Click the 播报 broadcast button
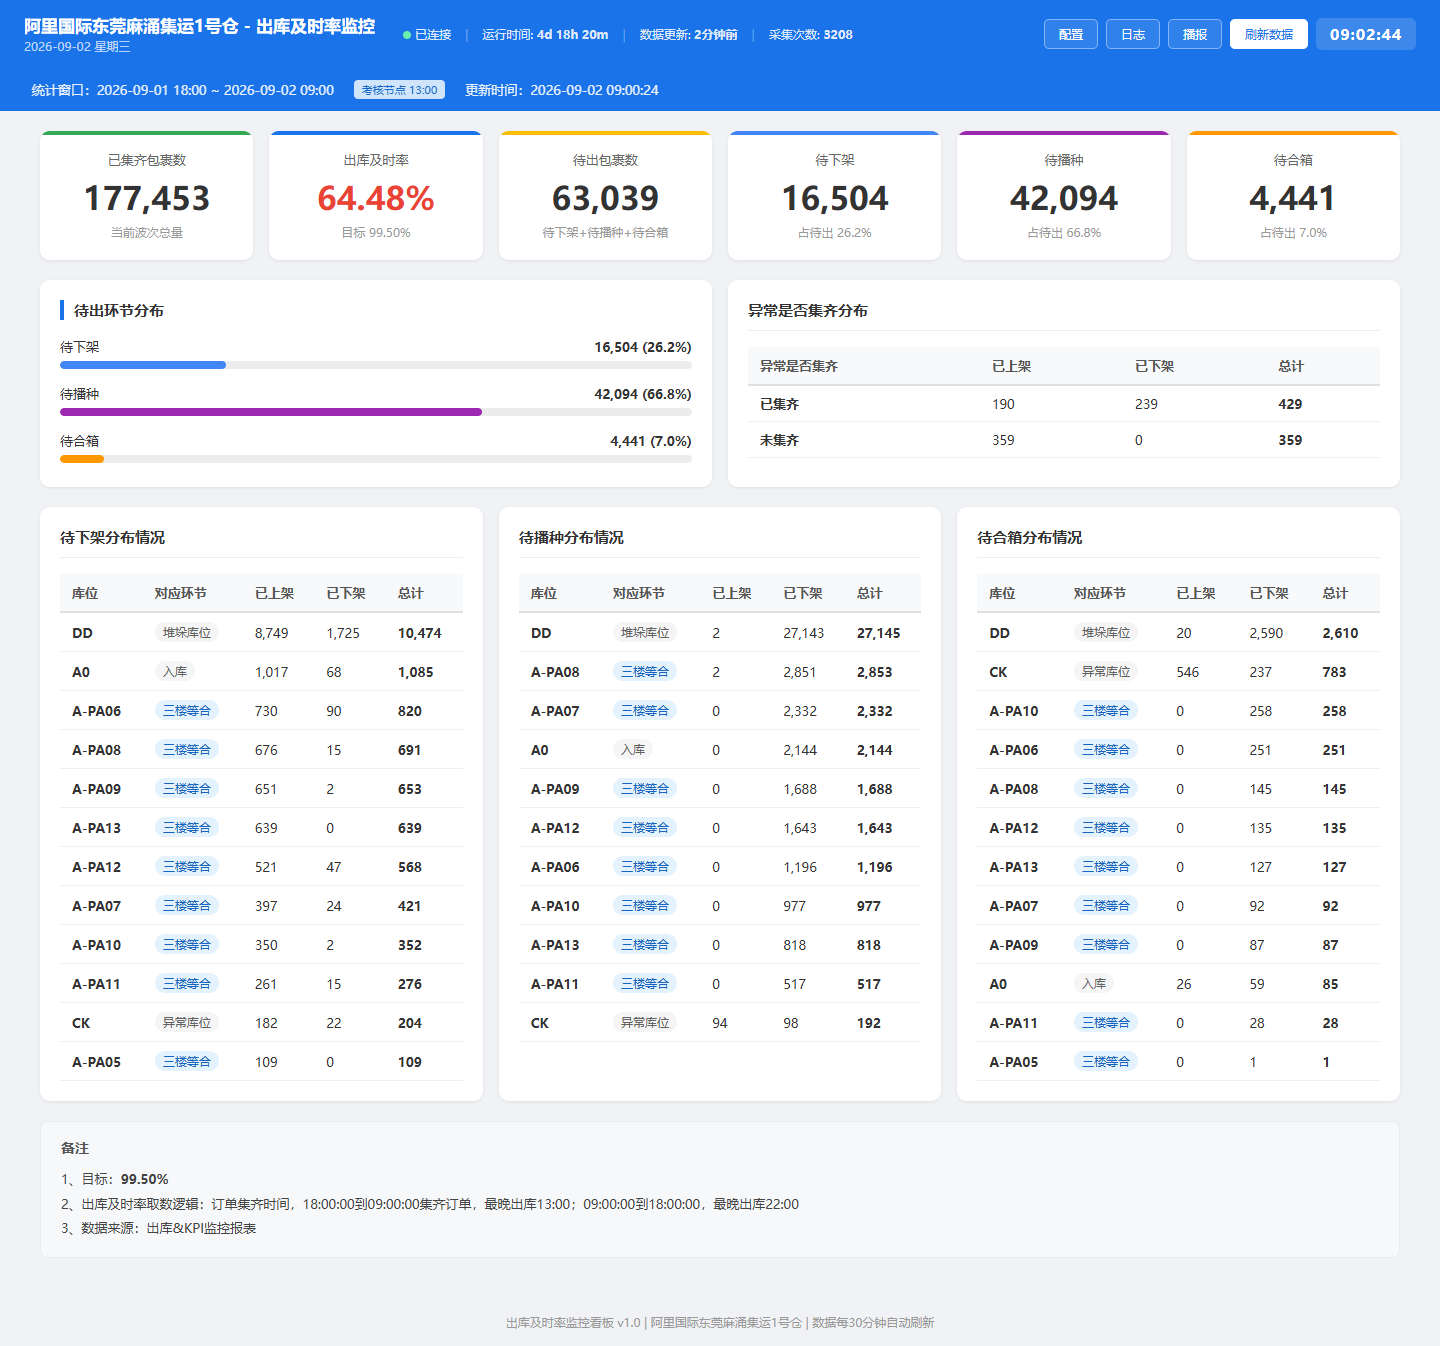The height and width of the screenshot is (1346, 1440). point(1195,34)
